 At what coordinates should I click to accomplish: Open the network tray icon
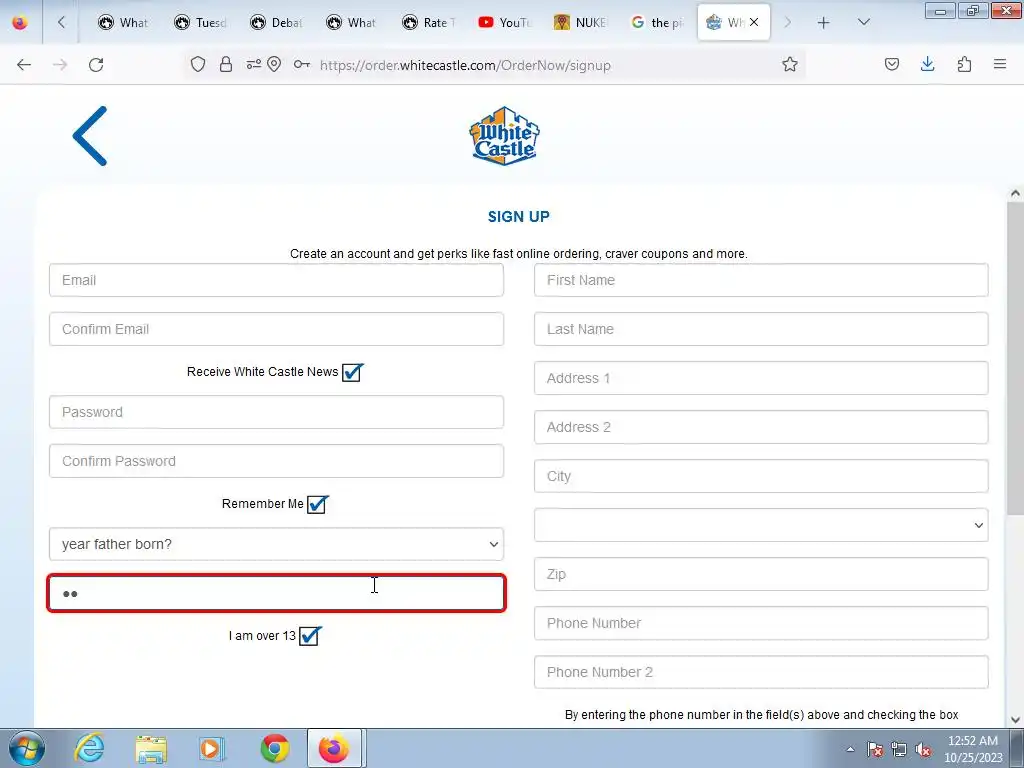coord(899,750)
